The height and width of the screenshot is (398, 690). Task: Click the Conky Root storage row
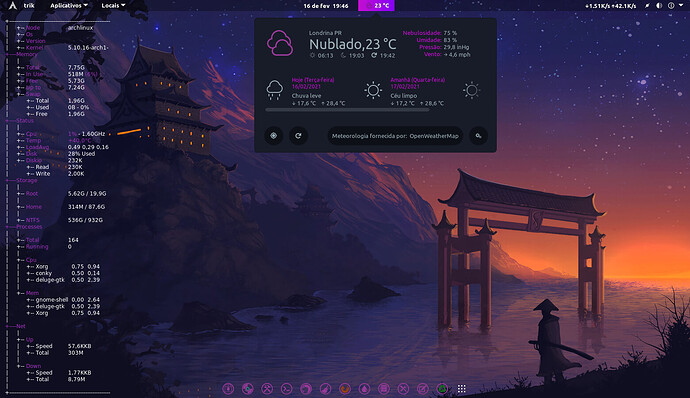(x=61, y=194)
